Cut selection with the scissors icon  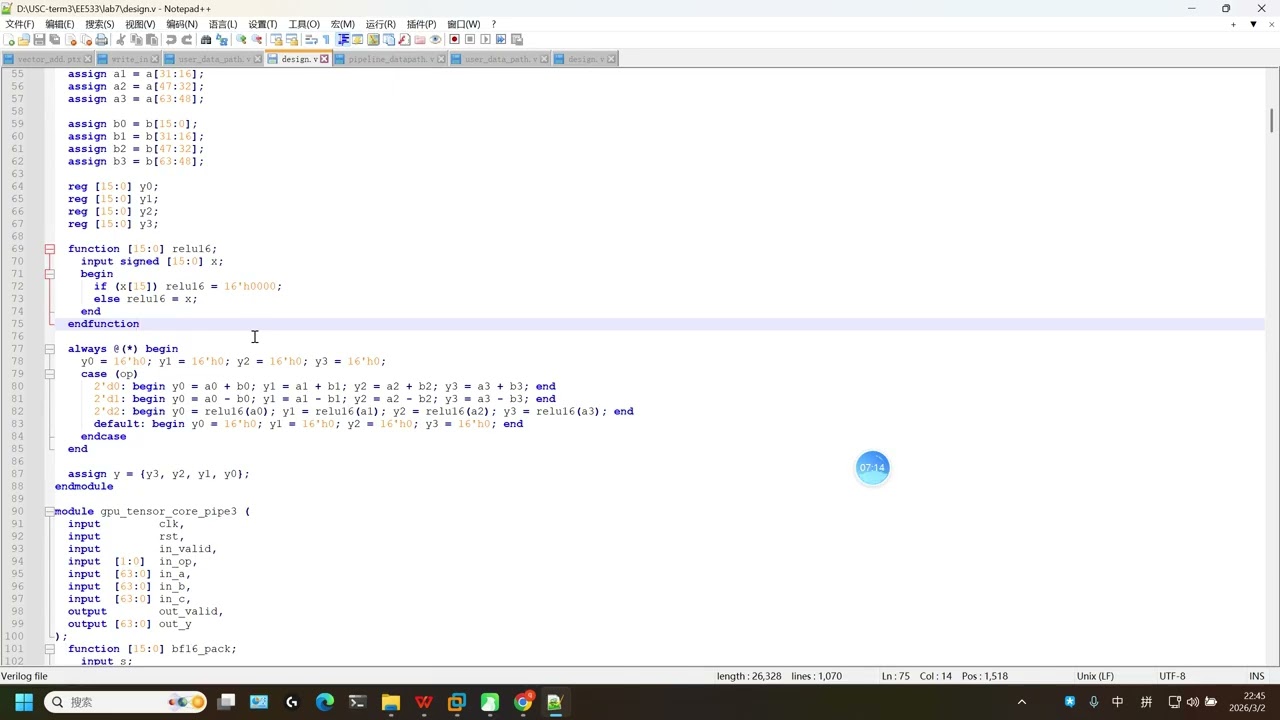(121, 40)
